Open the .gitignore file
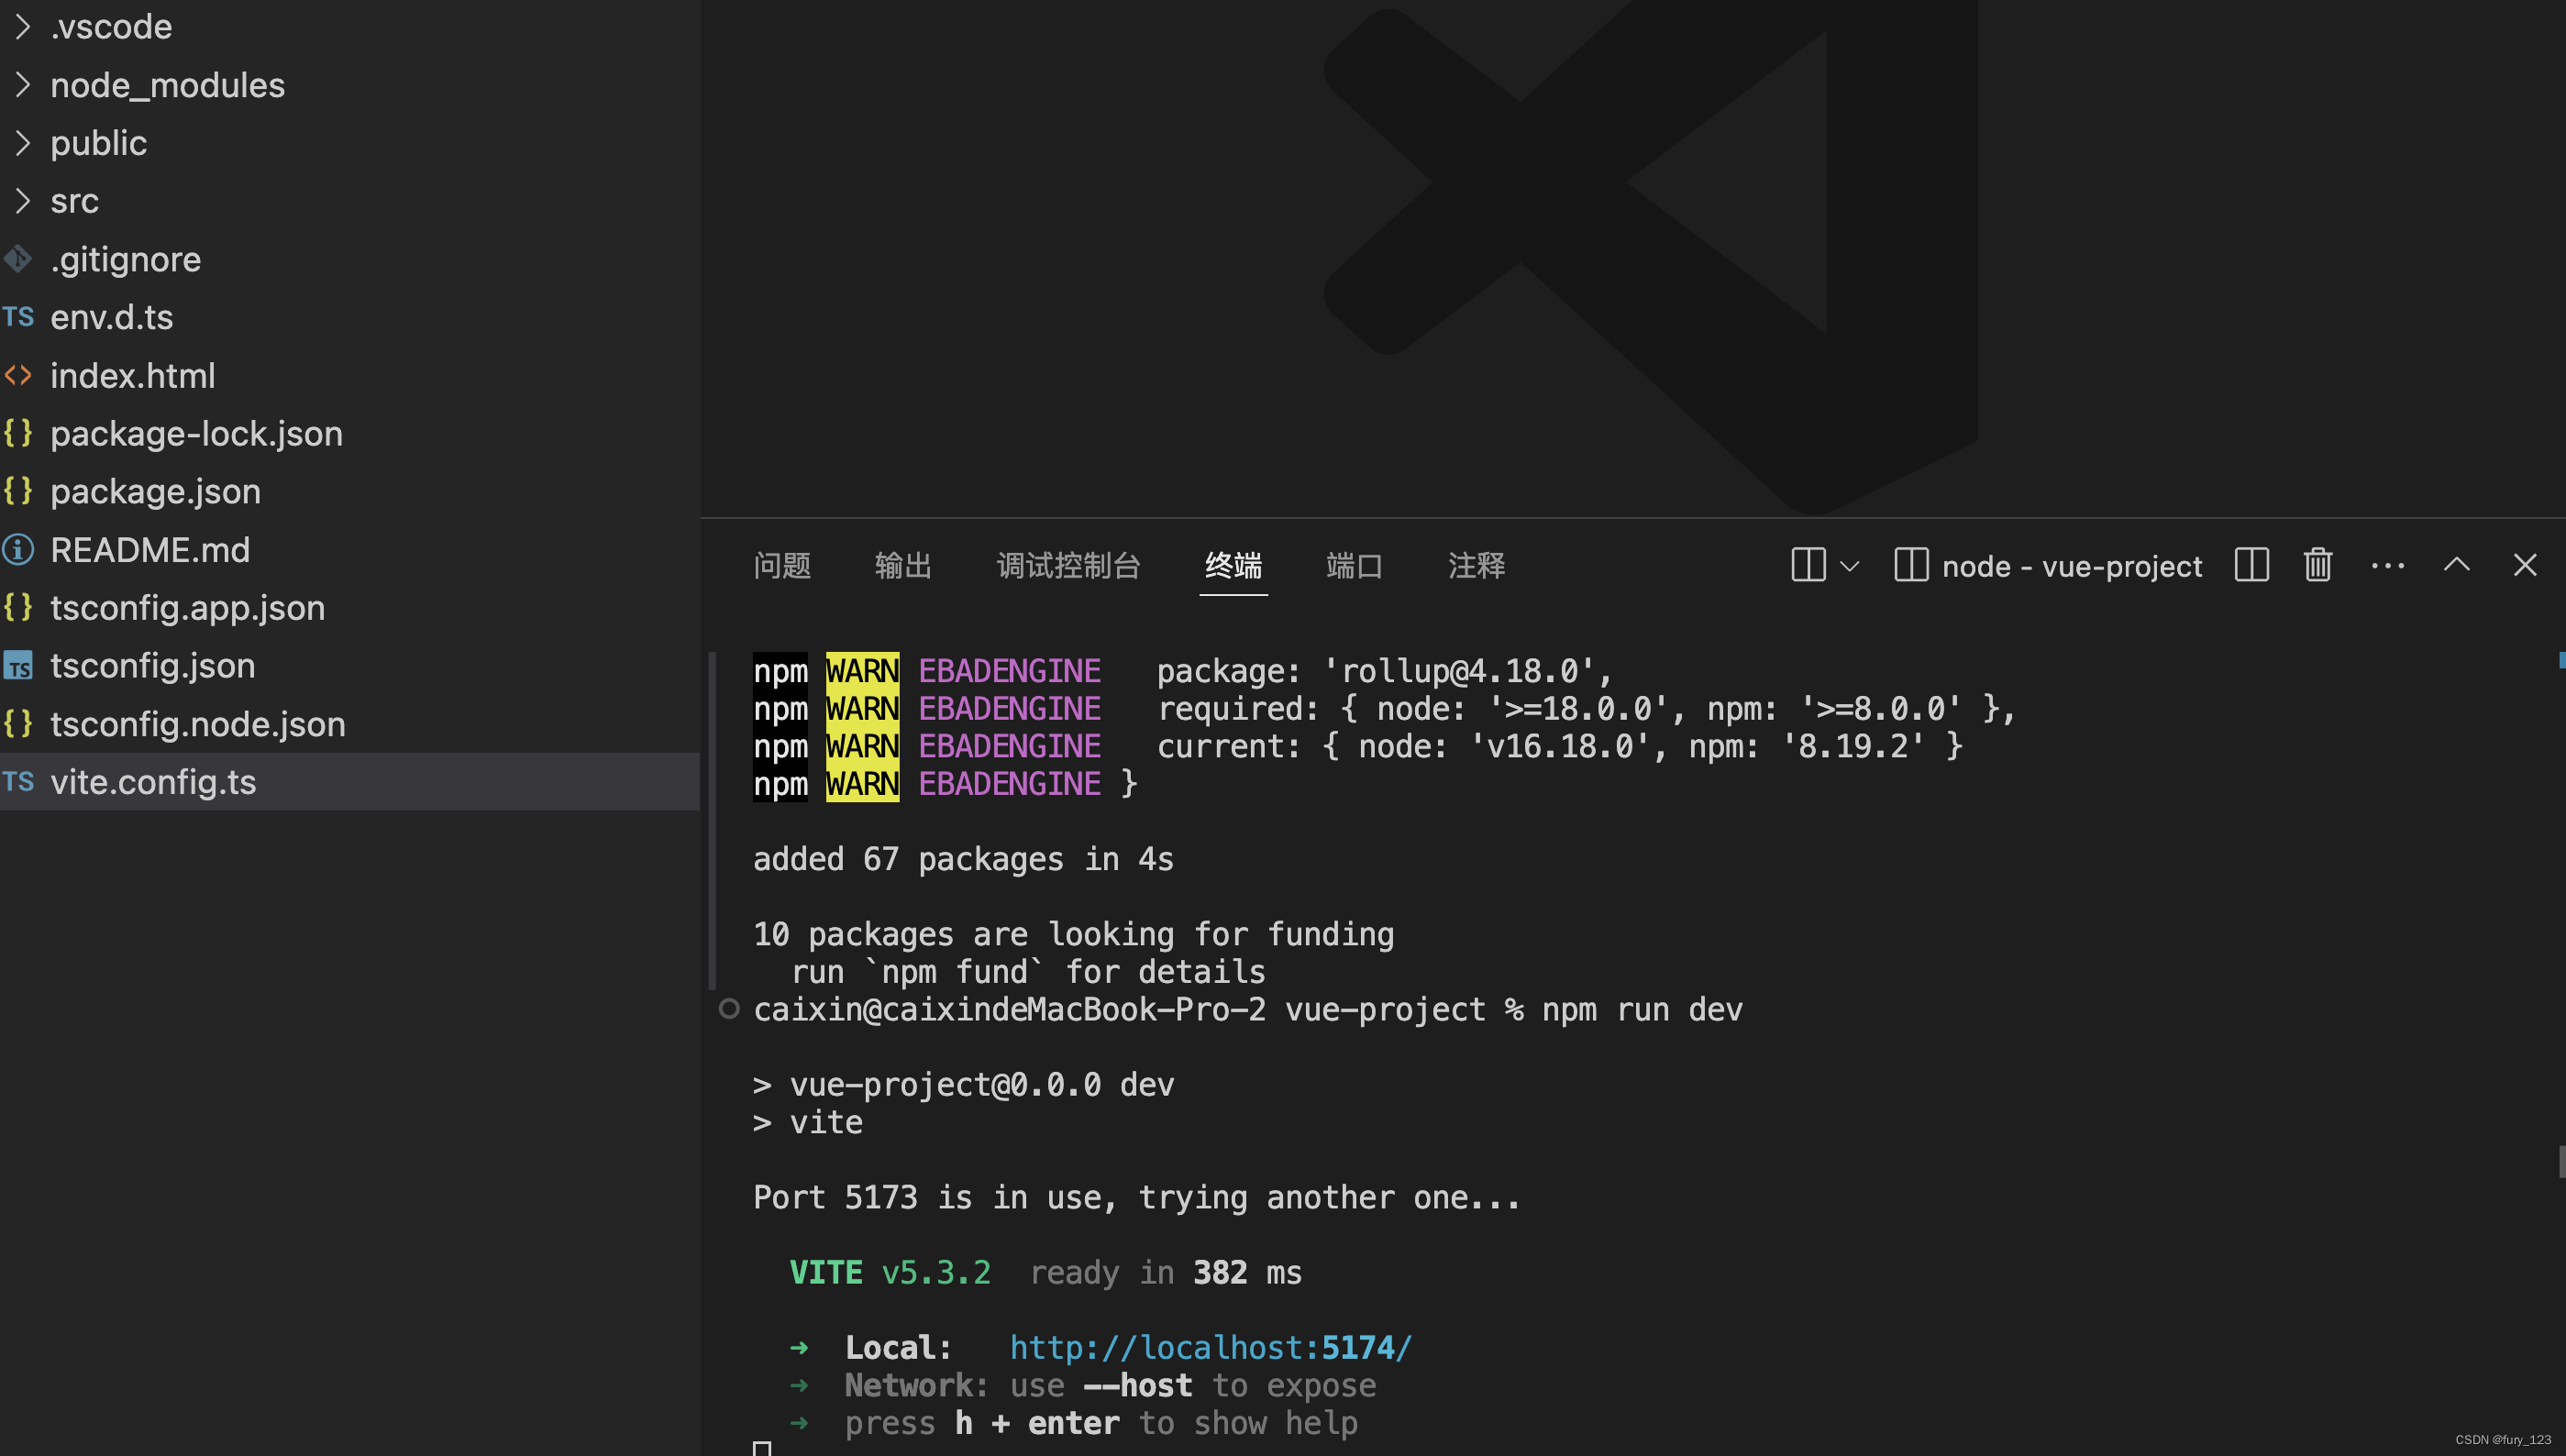This screenshot has width=2566, height=1456. point(125,259)
